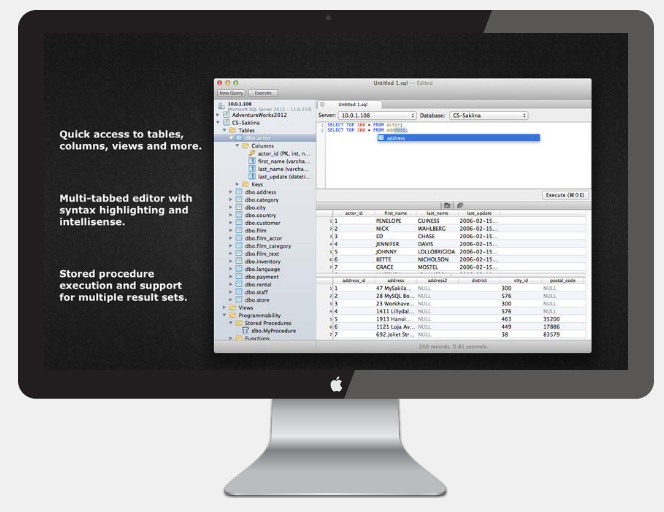Screen dimensions: 664x512
Task: Collapse the Columns folder under dbo.actor
Action: (238, 145)
